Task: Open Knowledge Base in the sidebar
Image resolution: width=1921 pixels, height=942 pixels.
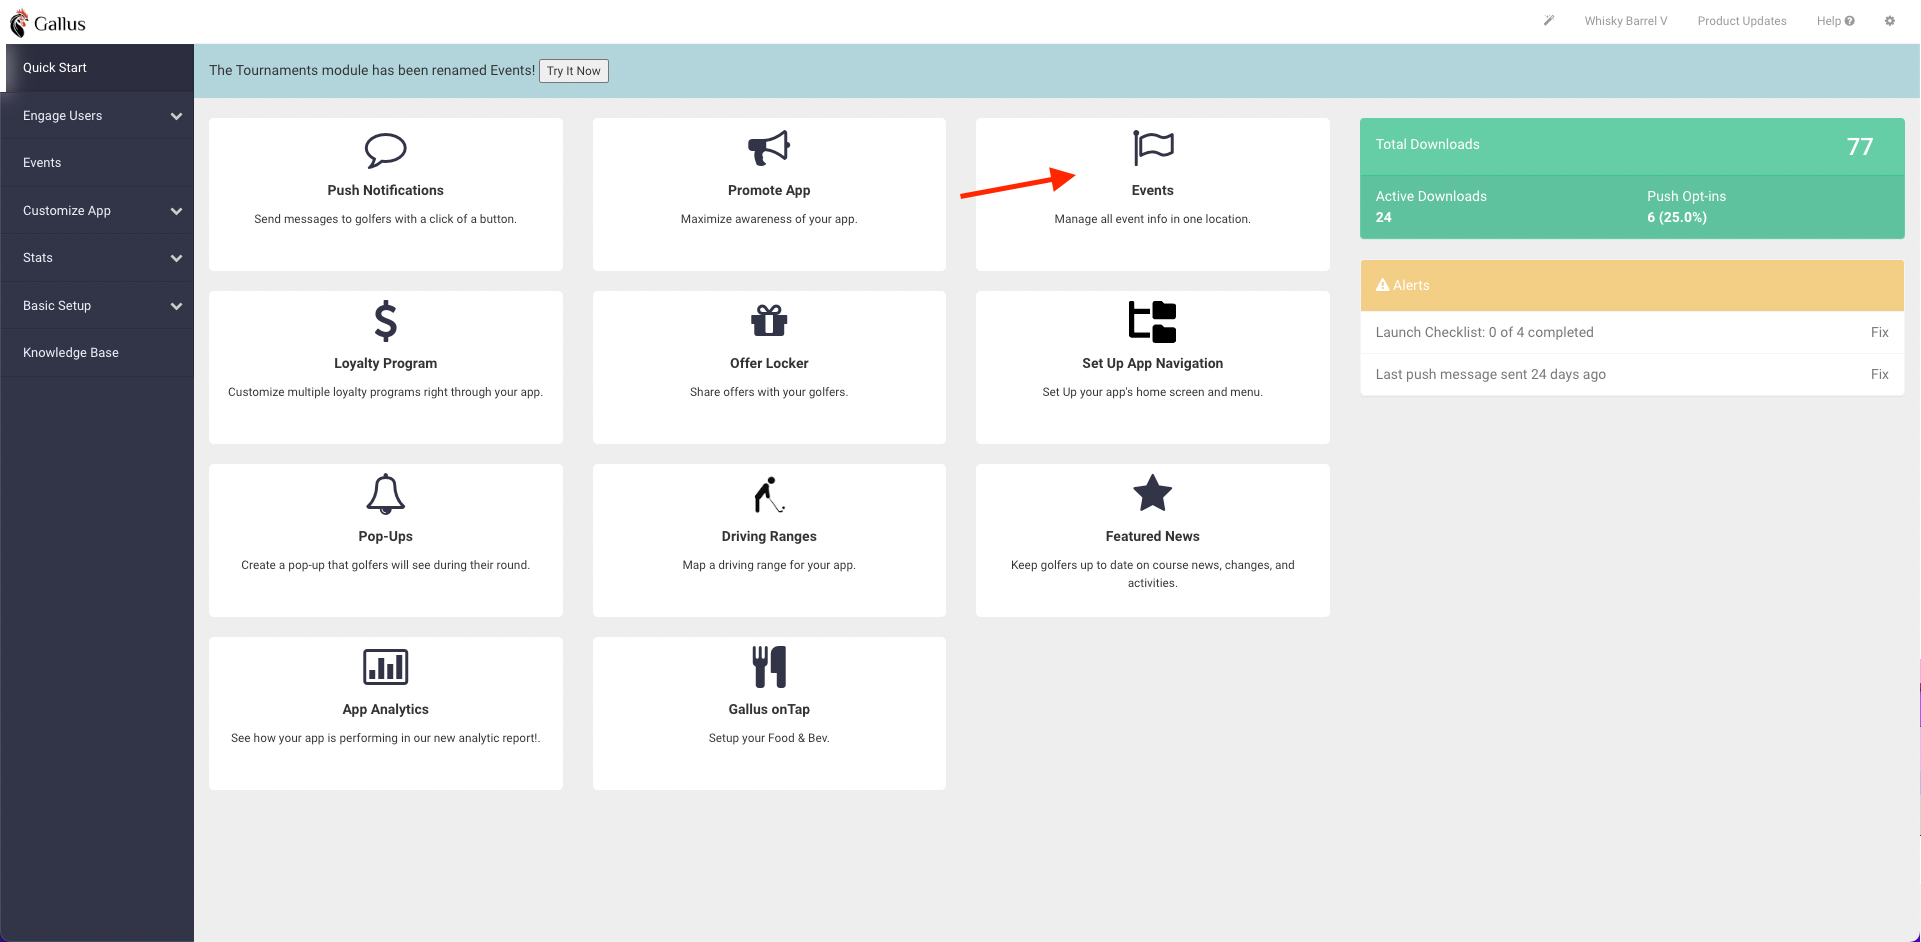Action: tap(97, 353)
